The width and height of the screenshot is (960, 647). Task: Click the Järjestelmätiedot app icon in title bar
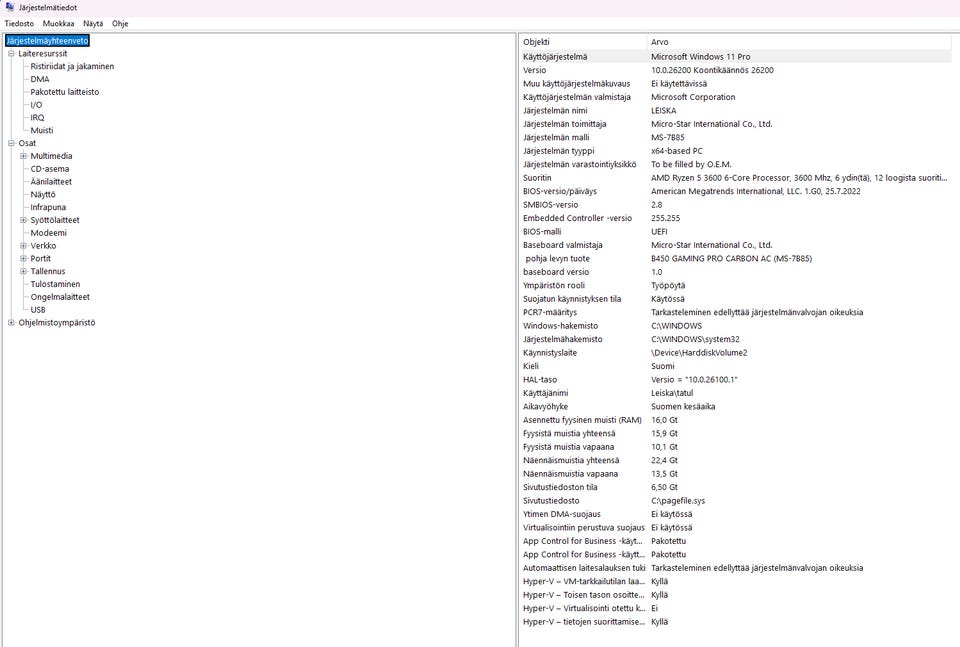tap(9, 7)
